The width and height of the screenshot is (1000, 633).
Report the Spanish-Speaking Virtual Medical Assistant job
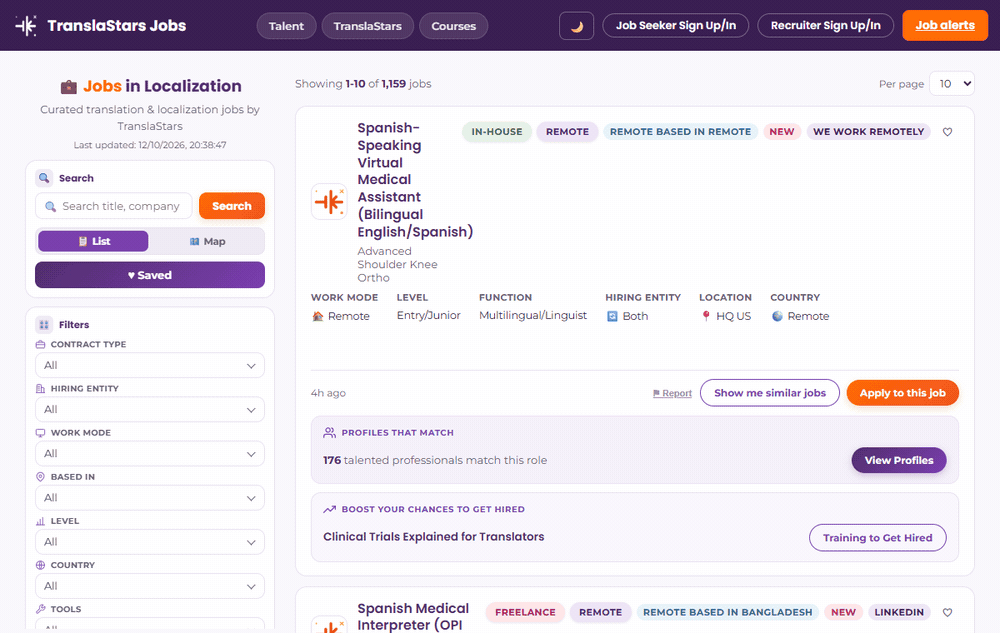coord(672,393)
